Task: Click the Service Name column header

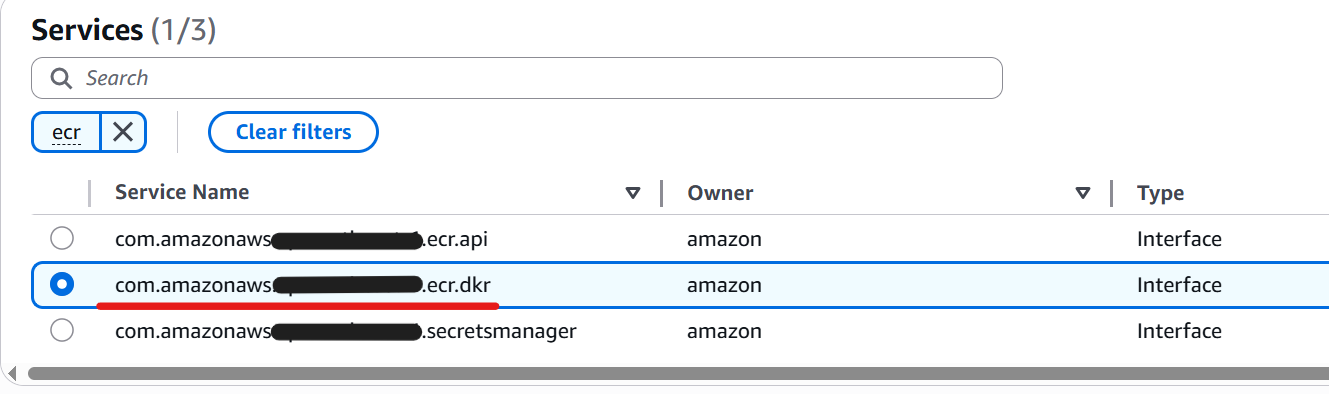Action: 182,192
